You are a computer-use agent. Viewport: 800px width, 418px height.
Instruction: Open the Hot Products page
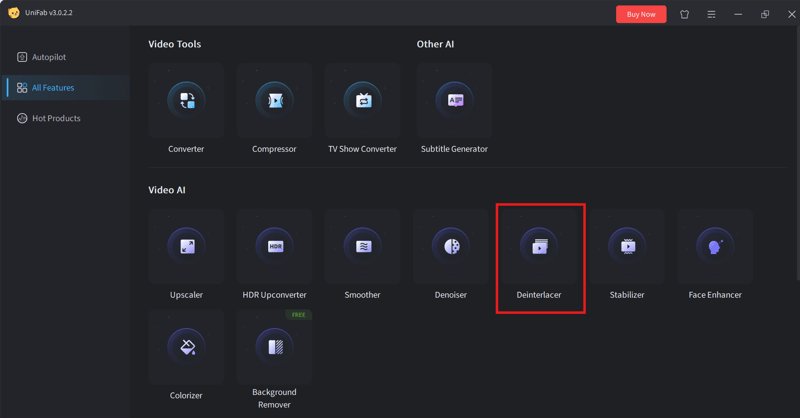pyautogui.click(x=56, y=118)
